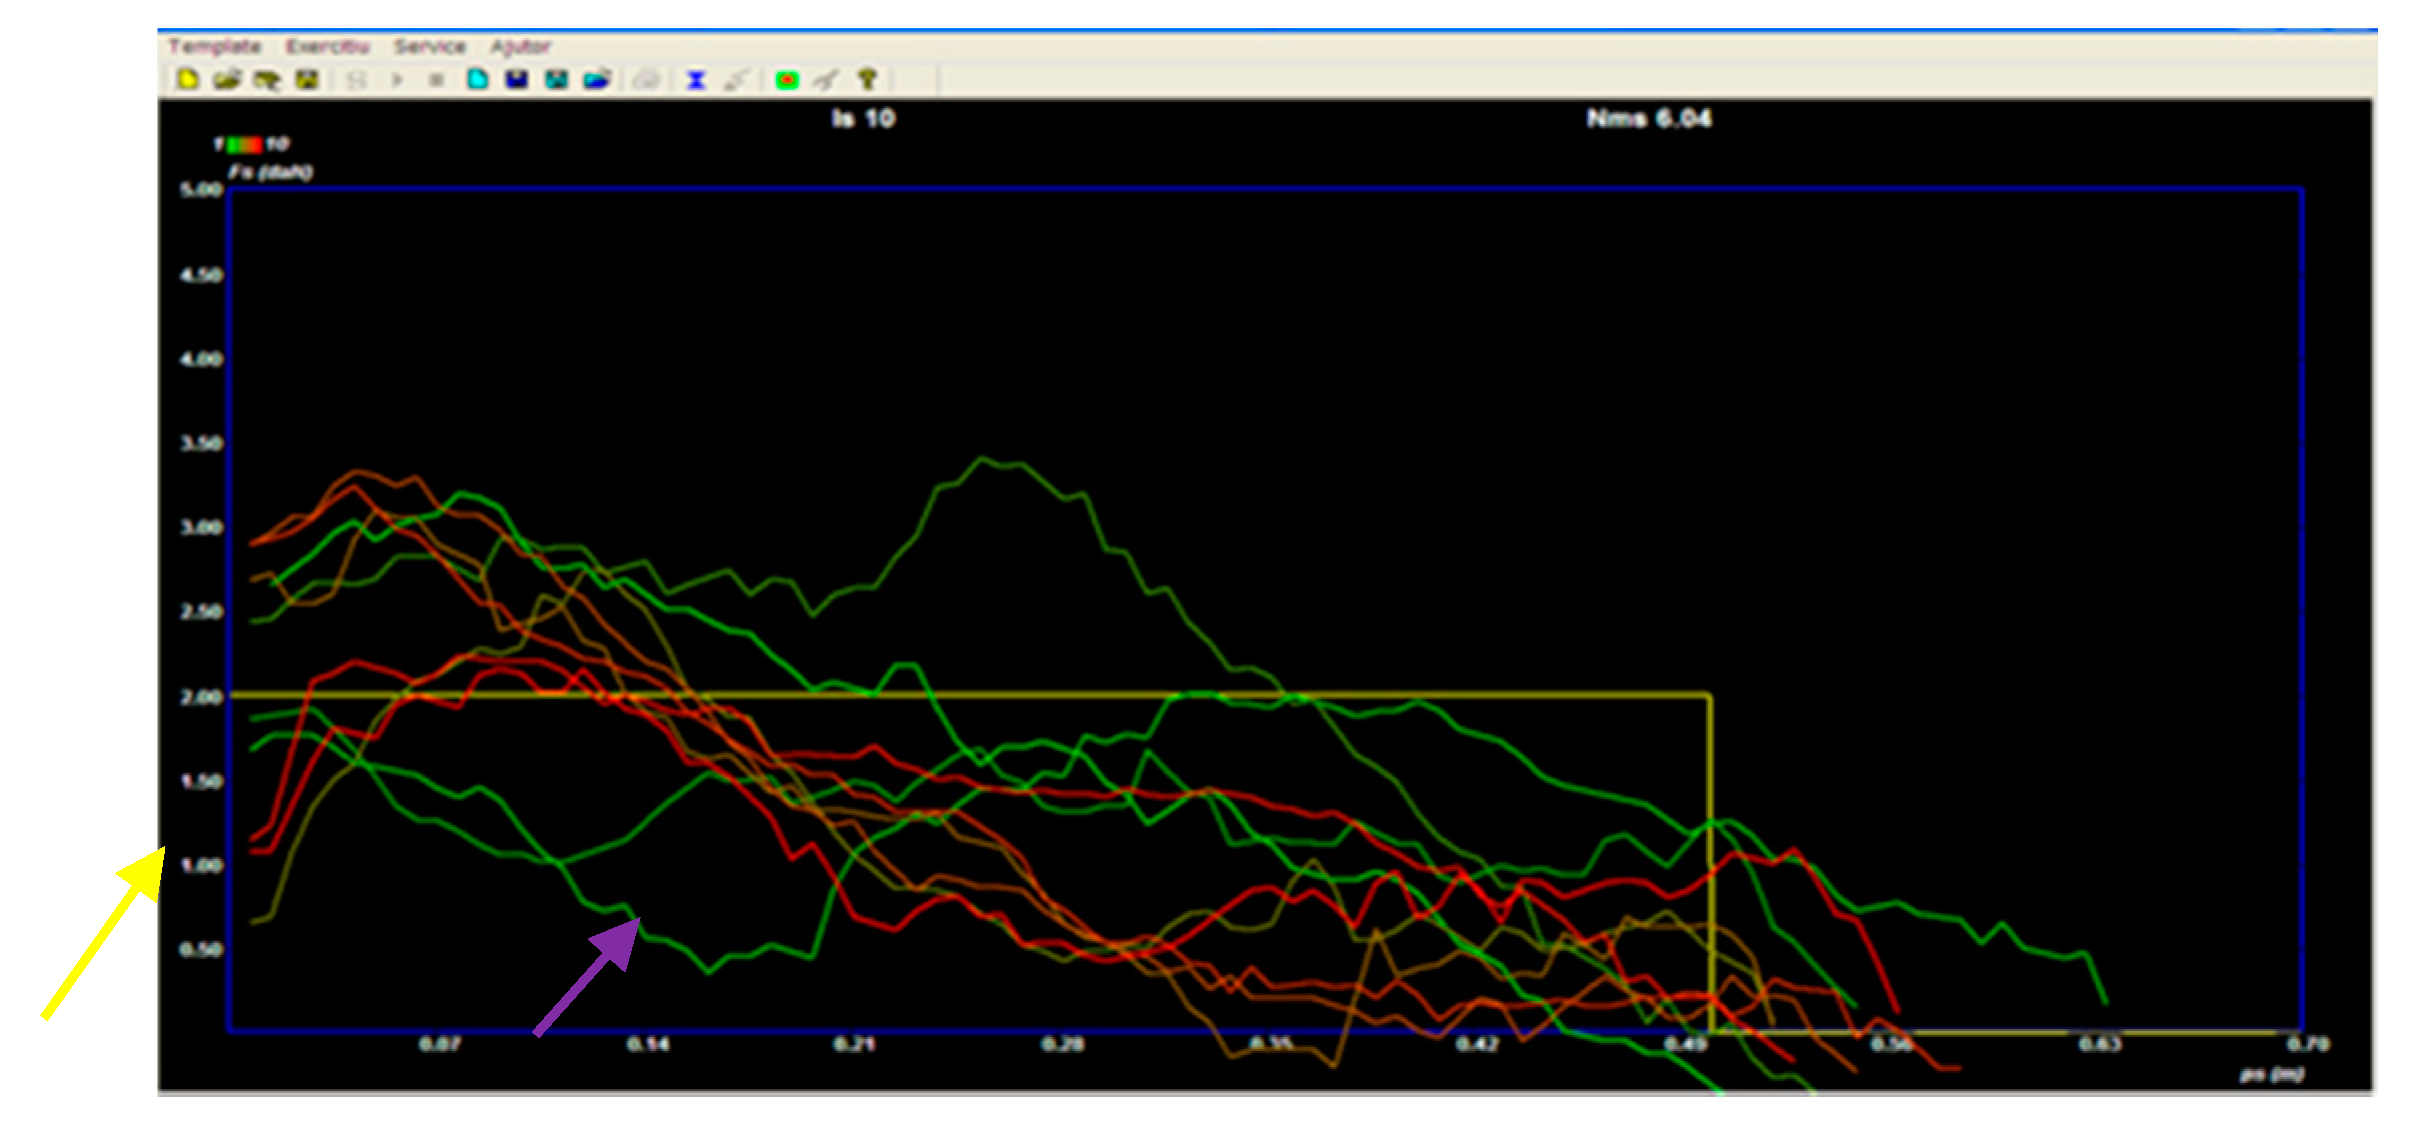This screenshot has width=2409, height=1131.
Task: Click the yellow new template icon
Action: click(x=187, y=79)
